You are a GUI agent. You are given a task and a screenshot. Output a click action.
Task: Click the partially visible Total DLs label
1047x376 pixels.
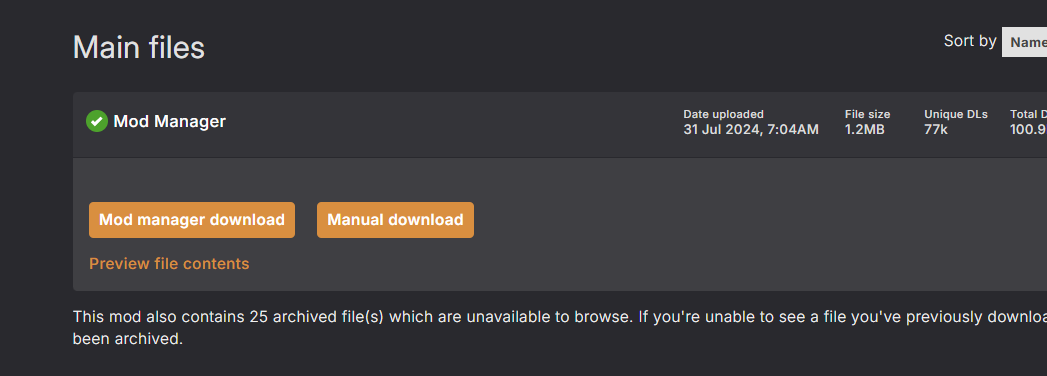1028,114
